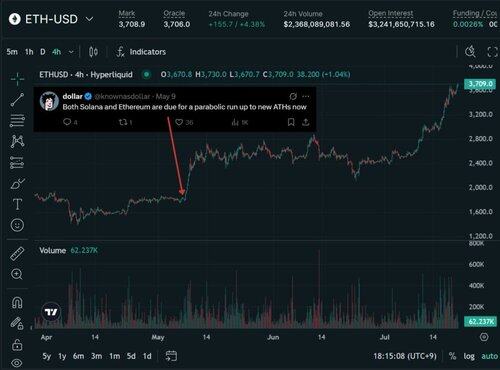Image resolution: width=500 pixels, height=370 pixels.
Task: Select the brush drawing tool
Action: 17,183
